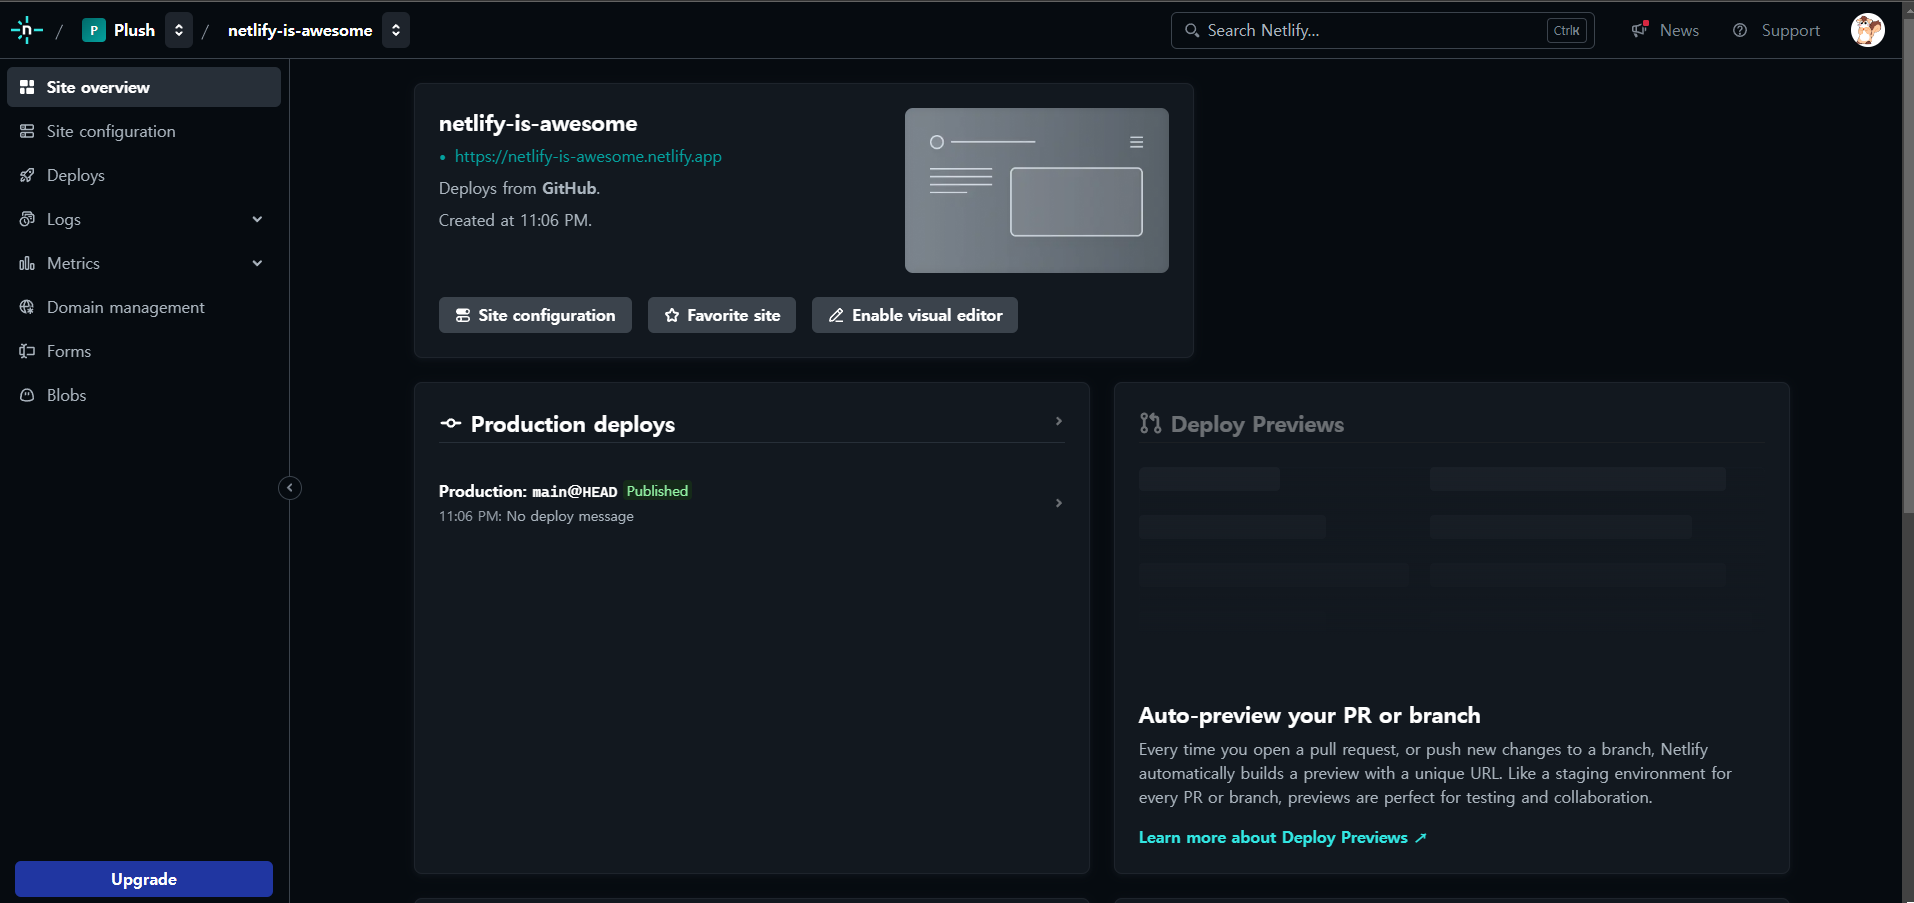Open main@HEAD deploy row chevron
1914x903 pixels.
pyautogui.click(x=1058, y=503)
